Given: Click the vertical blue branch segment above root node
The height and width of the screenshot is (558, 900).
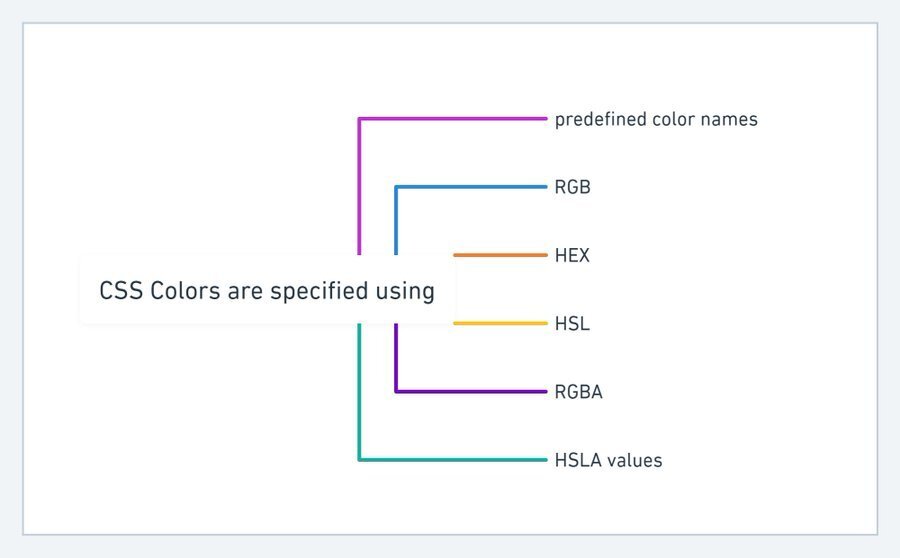Looking at the screenshot, I should (x=396, y=220).
